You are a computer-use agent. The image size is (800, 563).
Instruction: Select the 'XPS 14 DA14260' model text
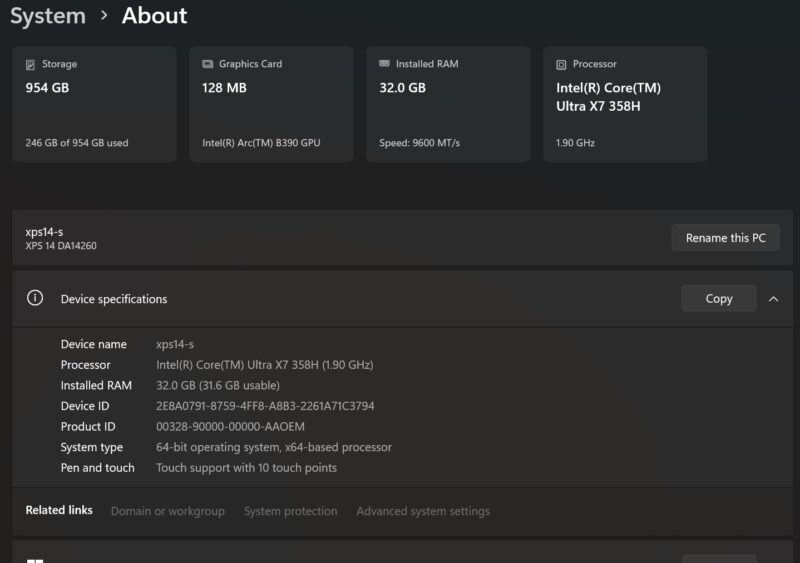click(61, 246)
